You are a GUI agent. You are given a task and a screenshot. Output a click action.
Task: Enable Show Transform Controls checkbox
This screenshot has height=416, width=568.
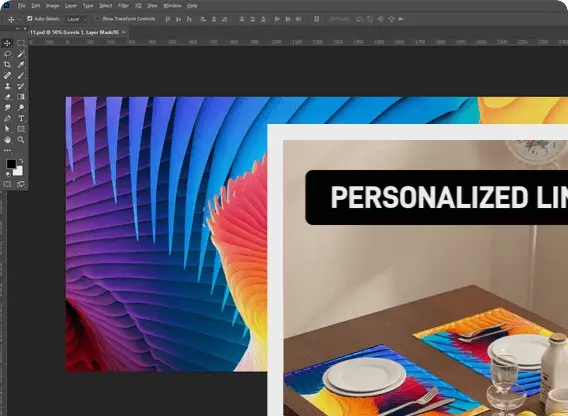pos(97,18)
